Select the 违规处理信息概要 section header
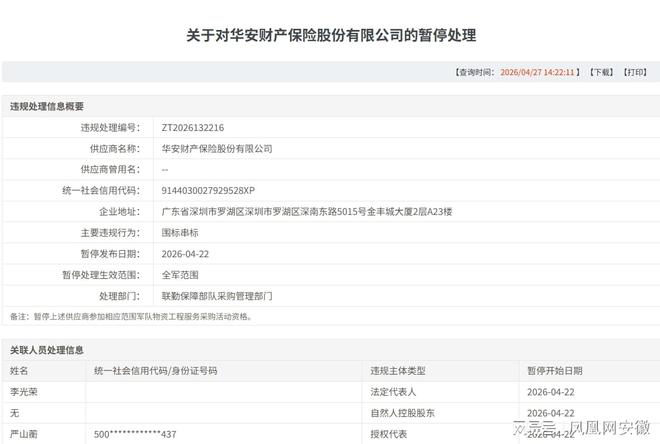Image resolution: width=660 pixels, height=444 pixels. point(47,106)
